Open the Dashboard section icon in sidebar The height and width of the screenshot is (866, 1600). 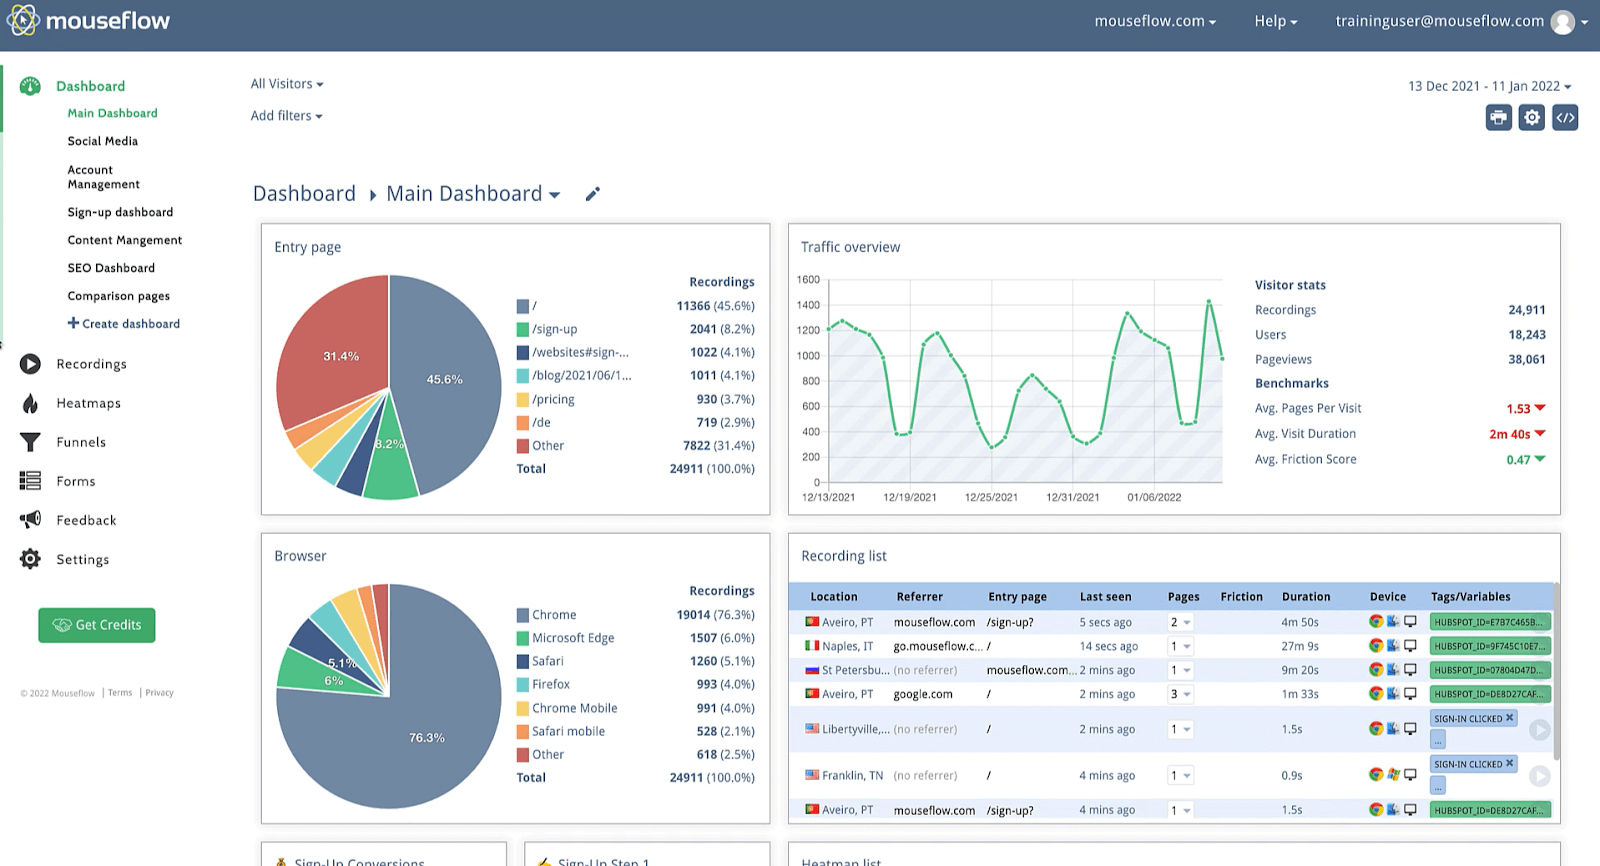[x=30, y=86]
